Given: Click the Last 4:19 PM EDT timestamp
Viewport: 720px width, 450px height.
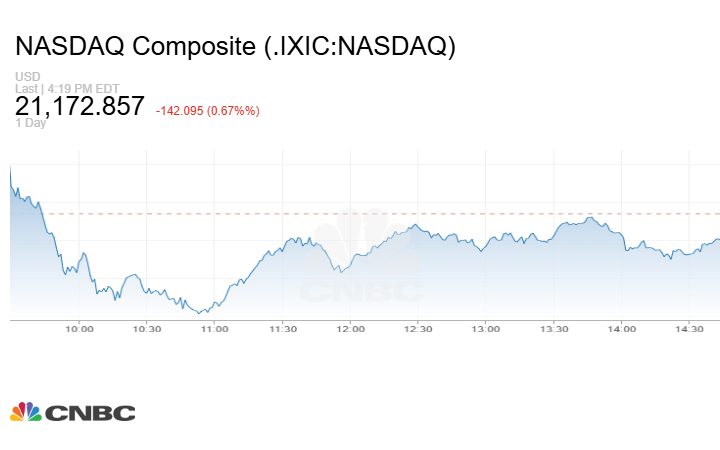Looking at the screenshot, I should (x=66, y=88).
